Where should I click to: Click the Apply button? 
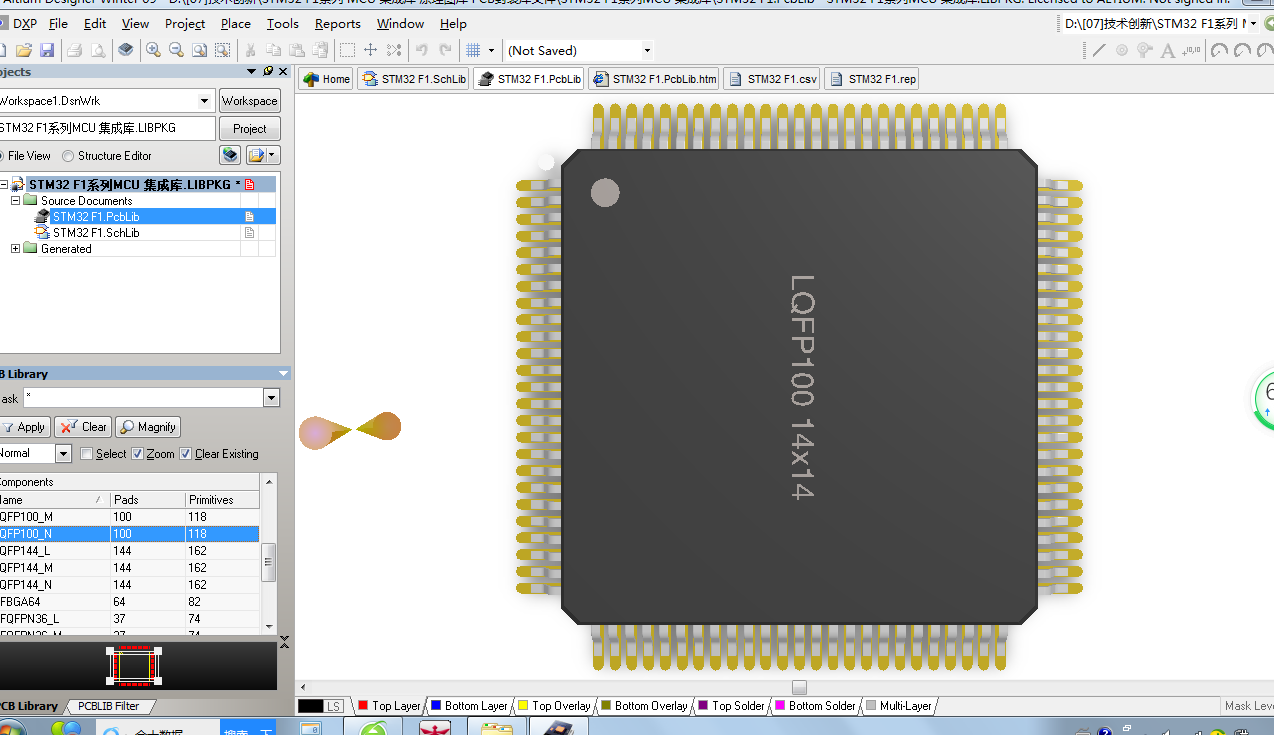pyautogui.click(x=23, y=427)
